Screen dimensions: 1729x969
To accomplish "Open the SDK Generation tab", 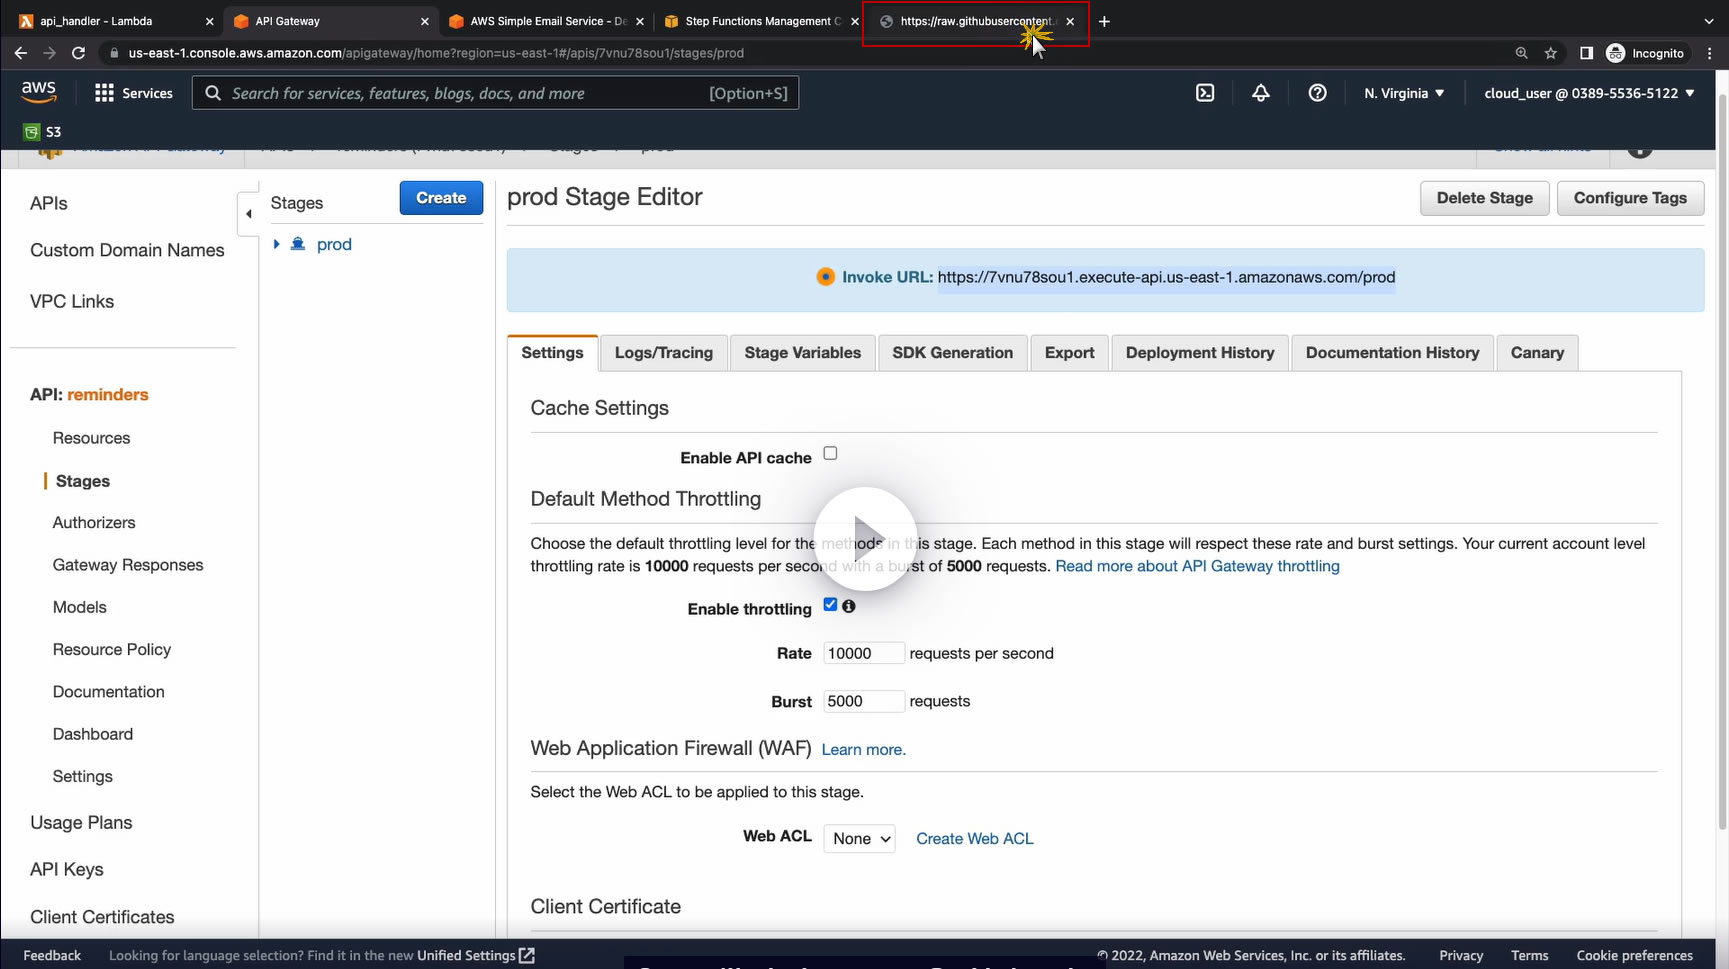I will click(x=953, y=353).
